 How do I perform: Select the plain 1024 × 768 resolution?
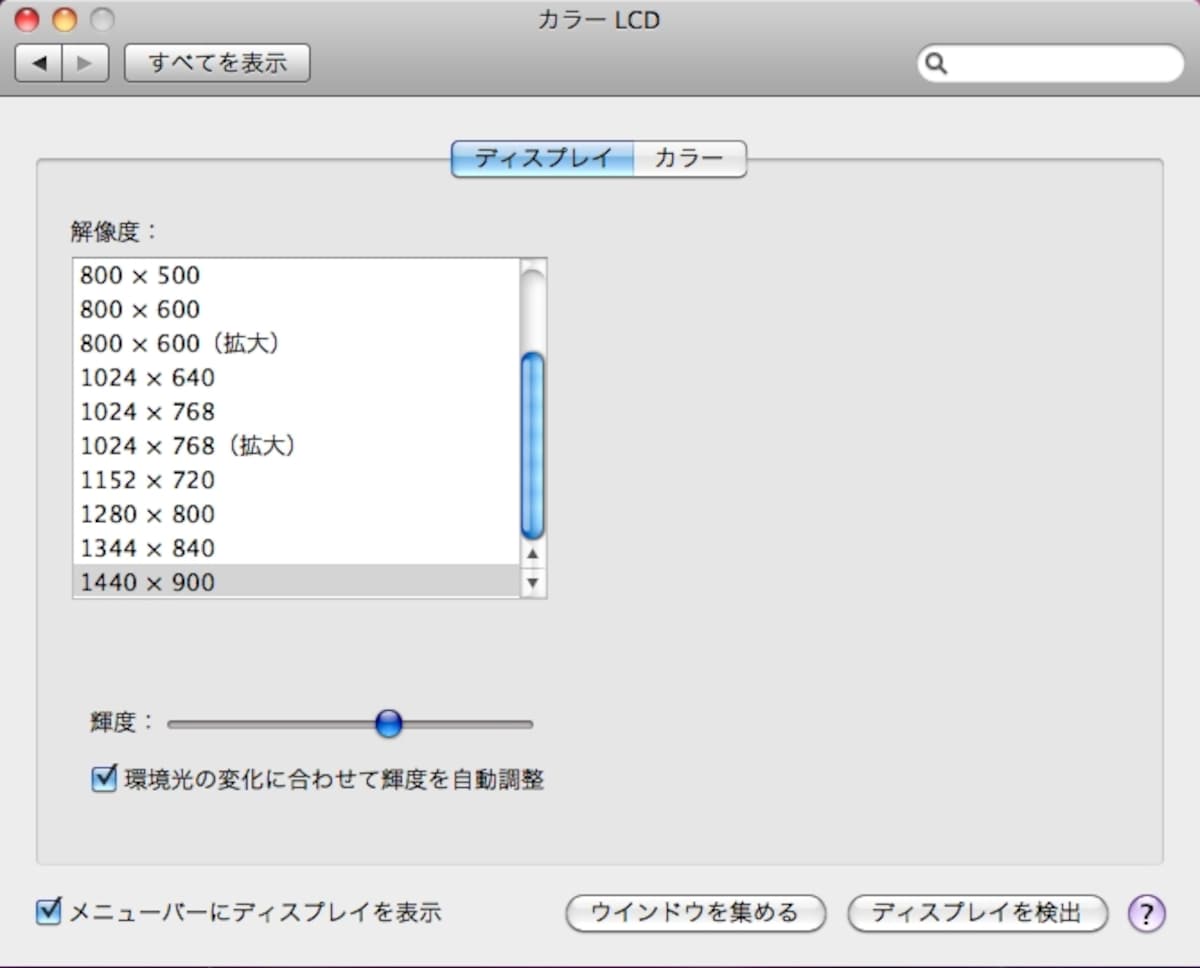point(296,411)
